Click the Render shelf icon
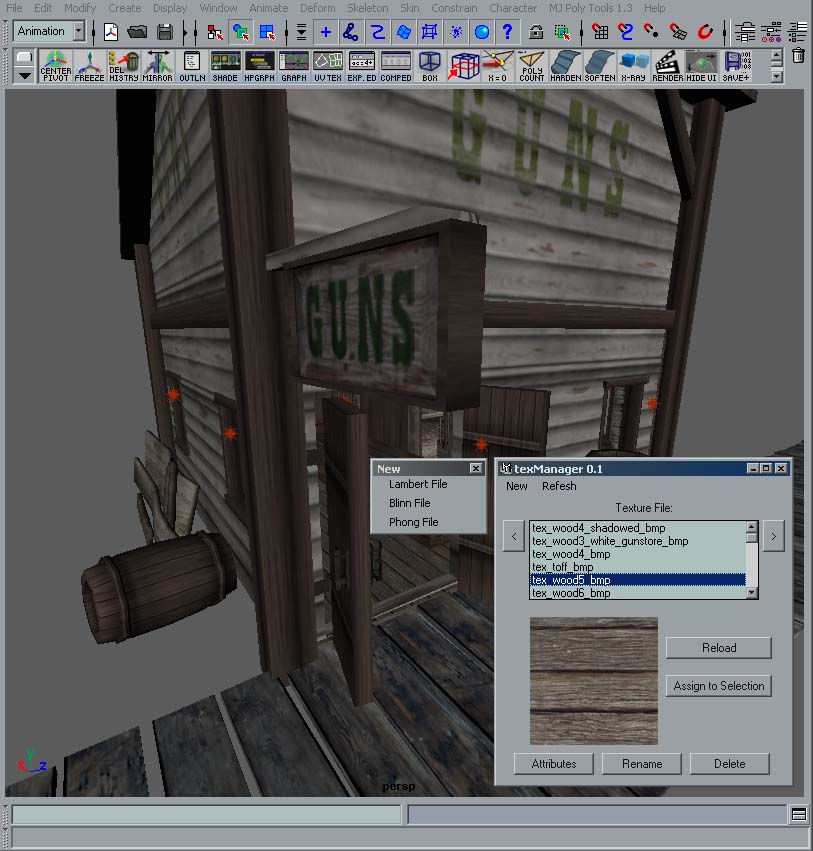 tap(668, 67)
